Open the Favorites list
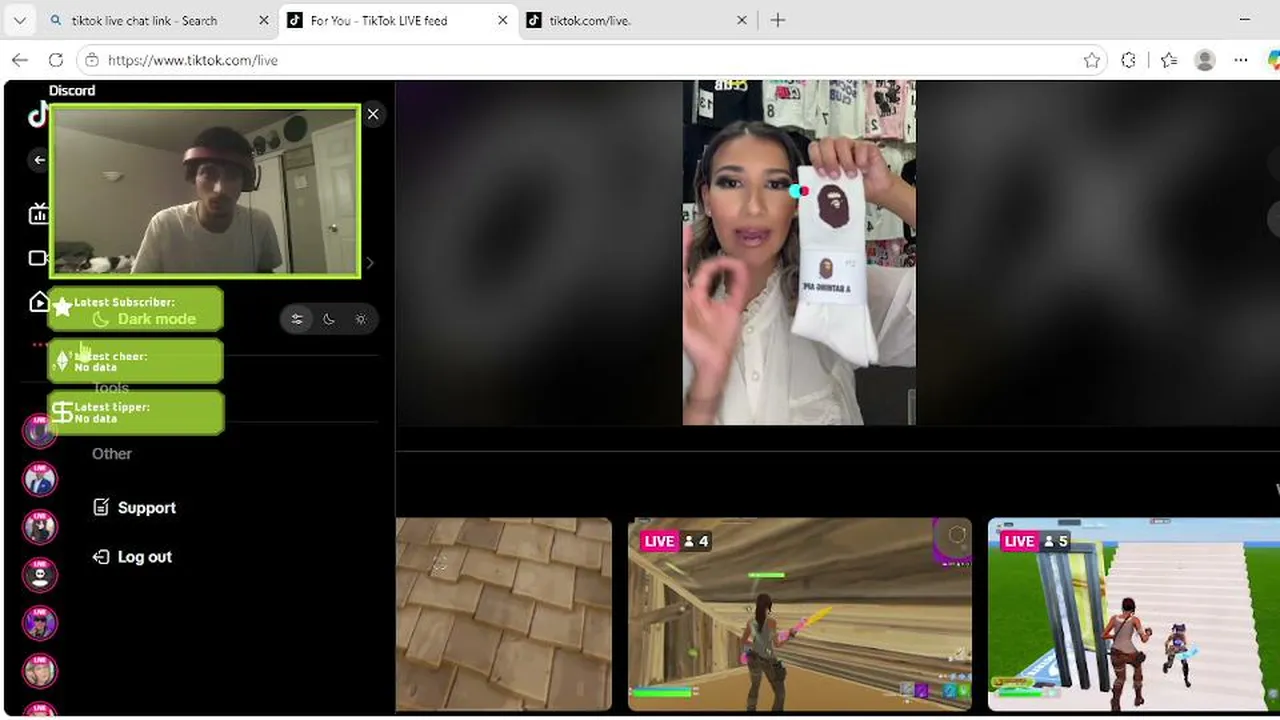Image resolution: width=1280 pixels, height=720 pixels. tap(1169, 60)
